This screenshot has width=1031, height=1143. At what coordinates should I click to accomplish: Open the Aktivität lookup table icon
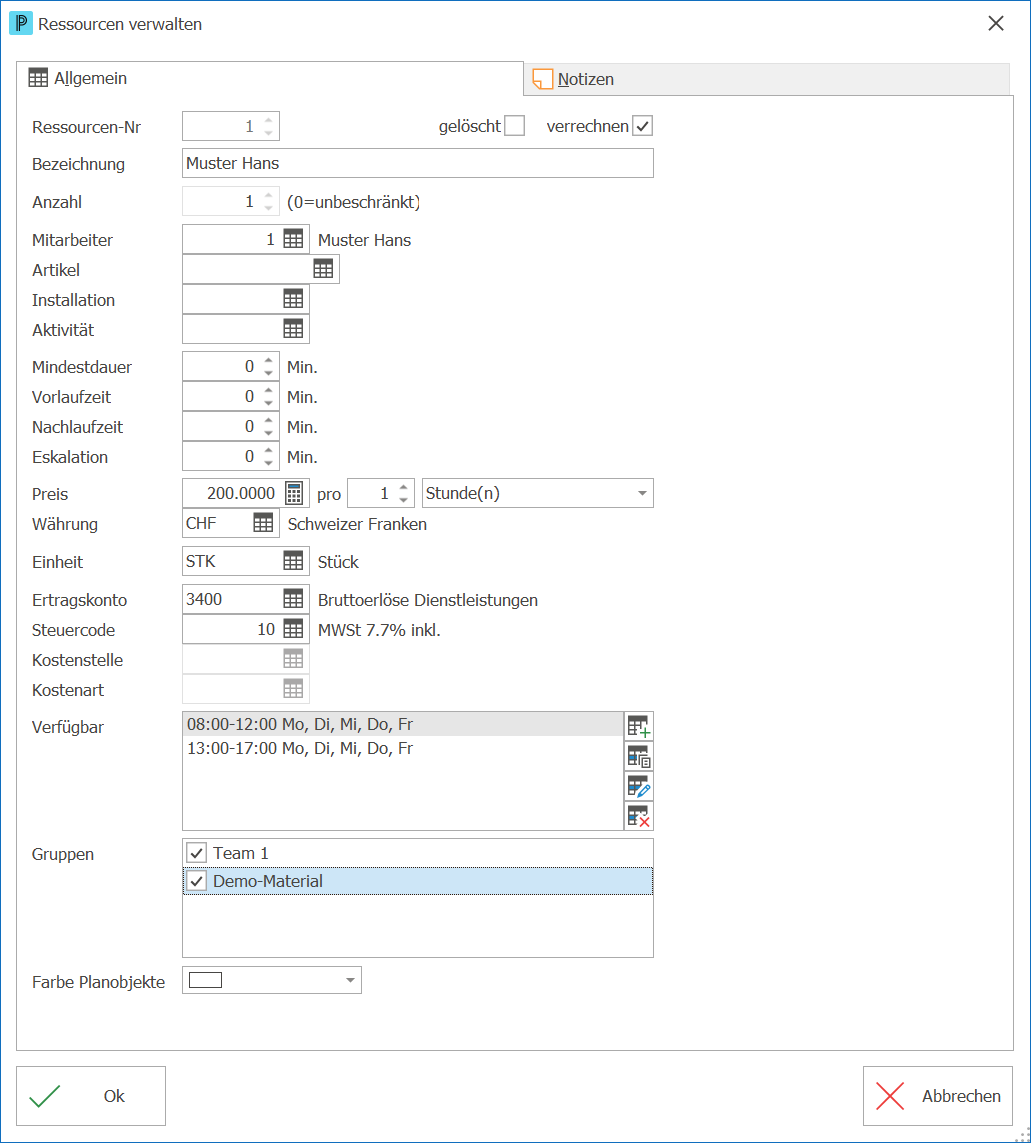point(293,329)
